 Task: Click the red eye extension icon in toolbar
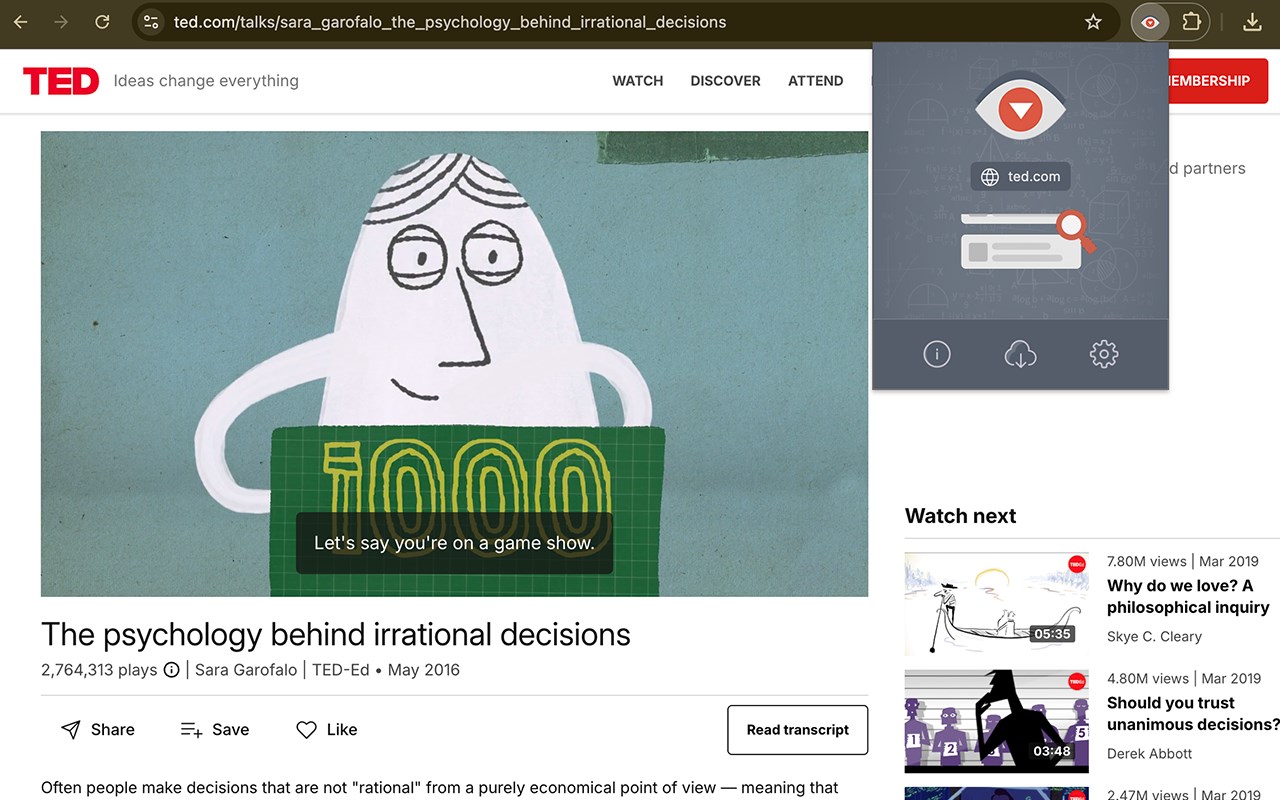tap(1150, 22)
